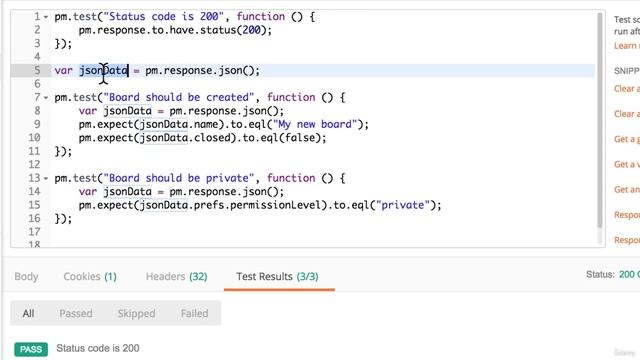Insert the 'Get an...' snippet
Screen dimensions: 640x360
(627, 190)
